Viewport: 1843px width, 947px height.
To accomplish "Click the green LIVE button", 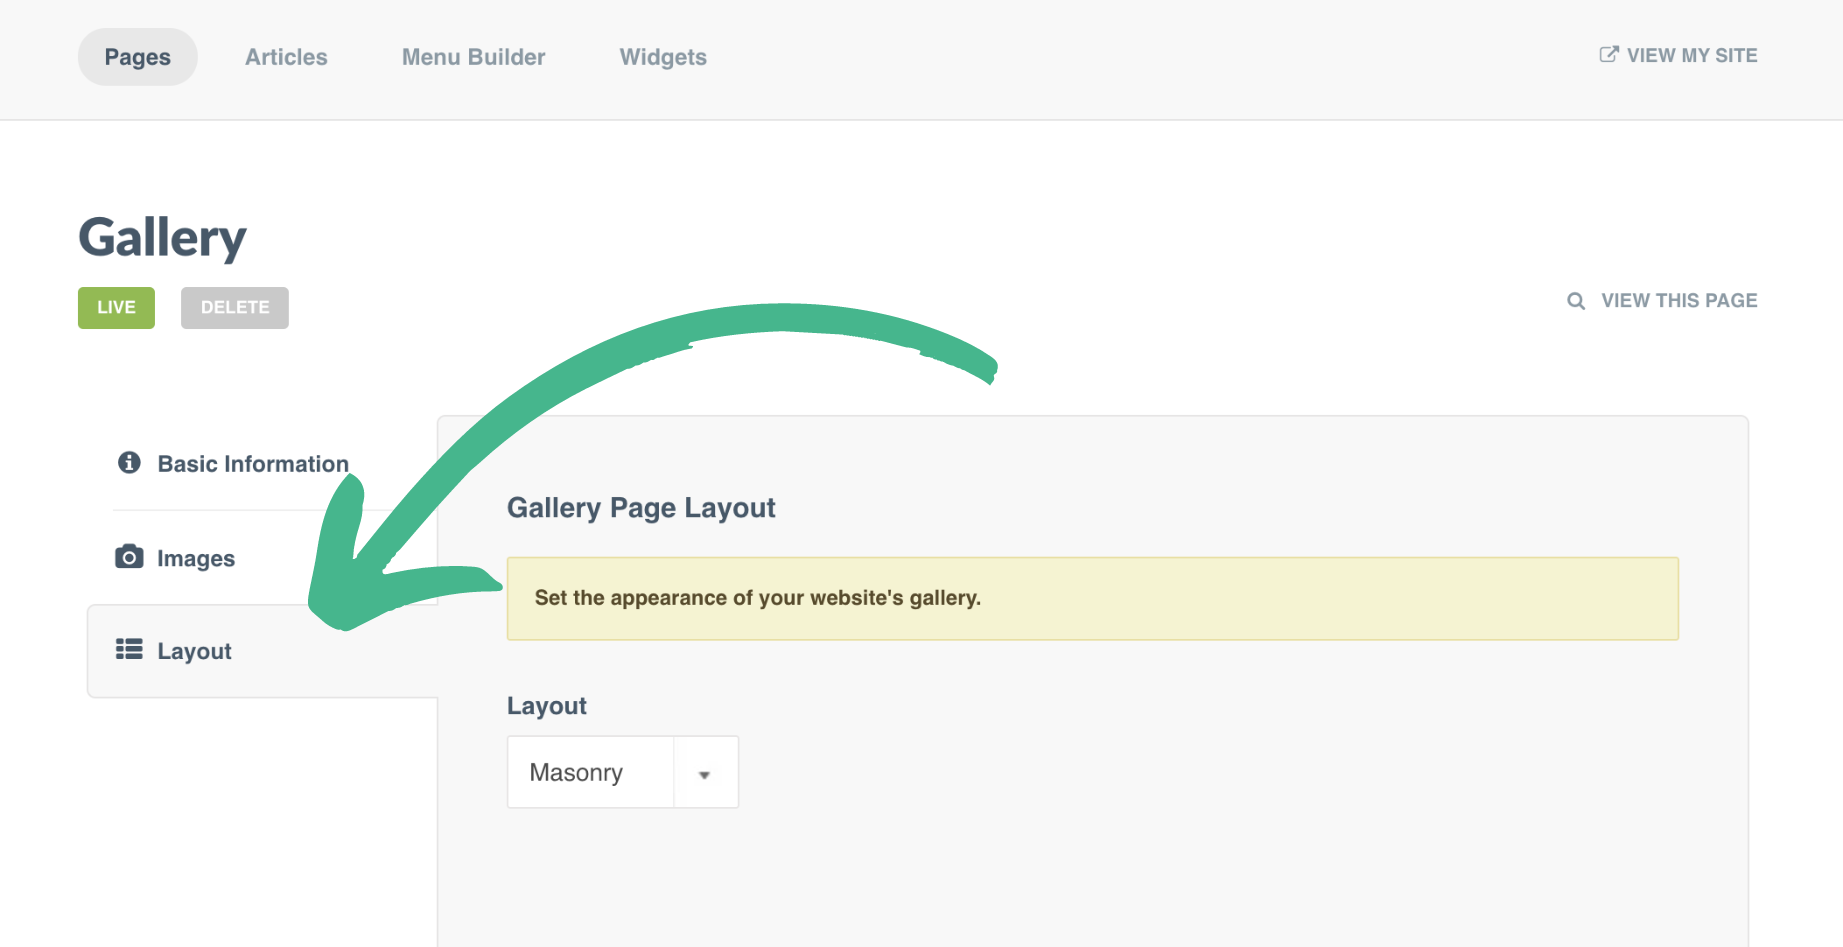I will tap(116, 307).
